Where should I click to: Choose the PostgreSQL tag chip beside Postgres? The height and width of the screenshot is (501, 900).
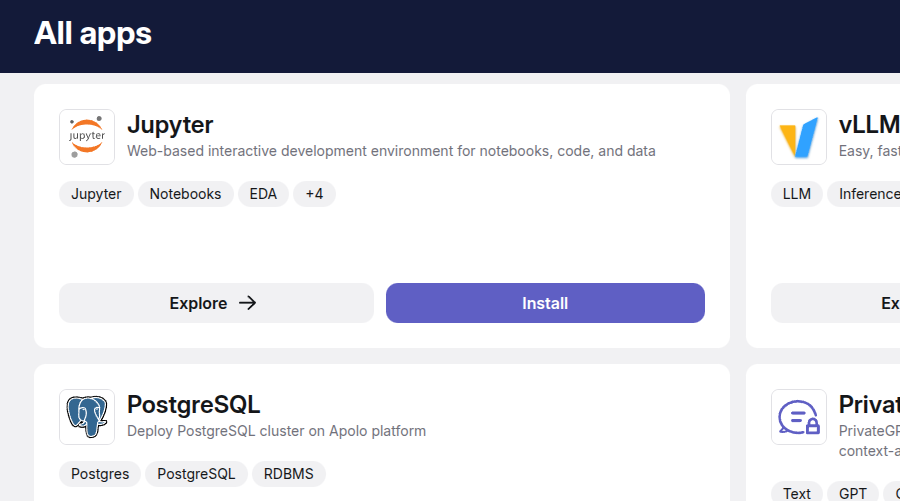(196, 474)
